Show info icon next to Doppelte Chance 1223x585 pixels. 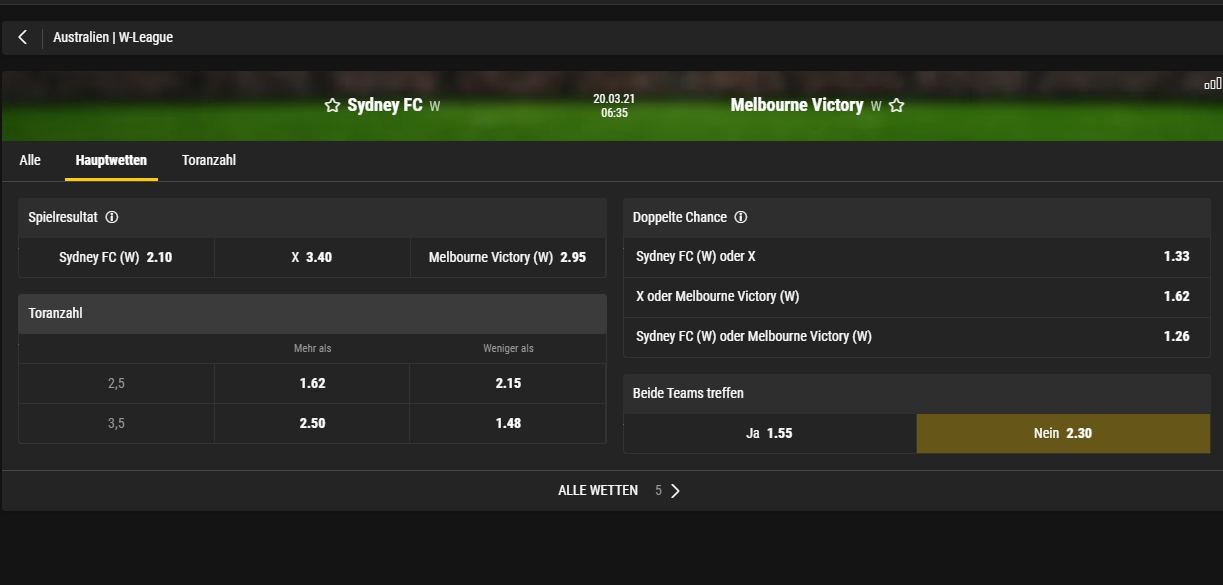click(x=741, y=217)
